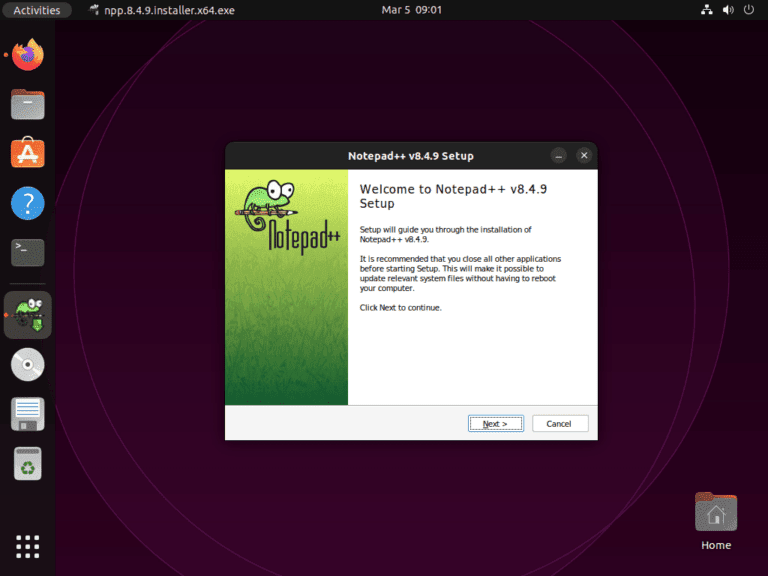Open the Trash in the dock
The height and width of the screenshot is (576, 768).
[x=28, y=463]
